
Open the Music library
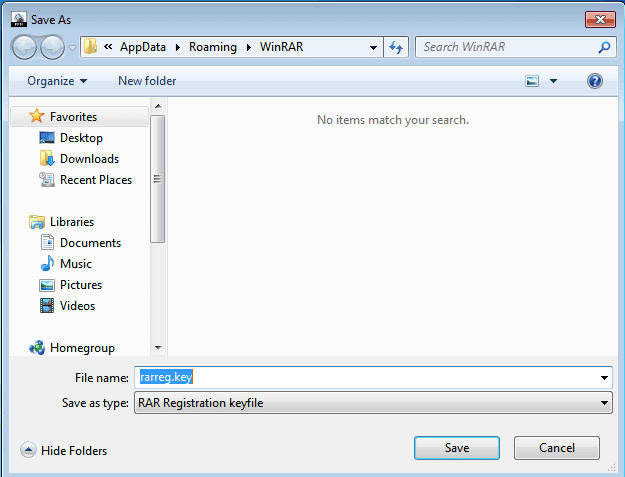[76, 264]
